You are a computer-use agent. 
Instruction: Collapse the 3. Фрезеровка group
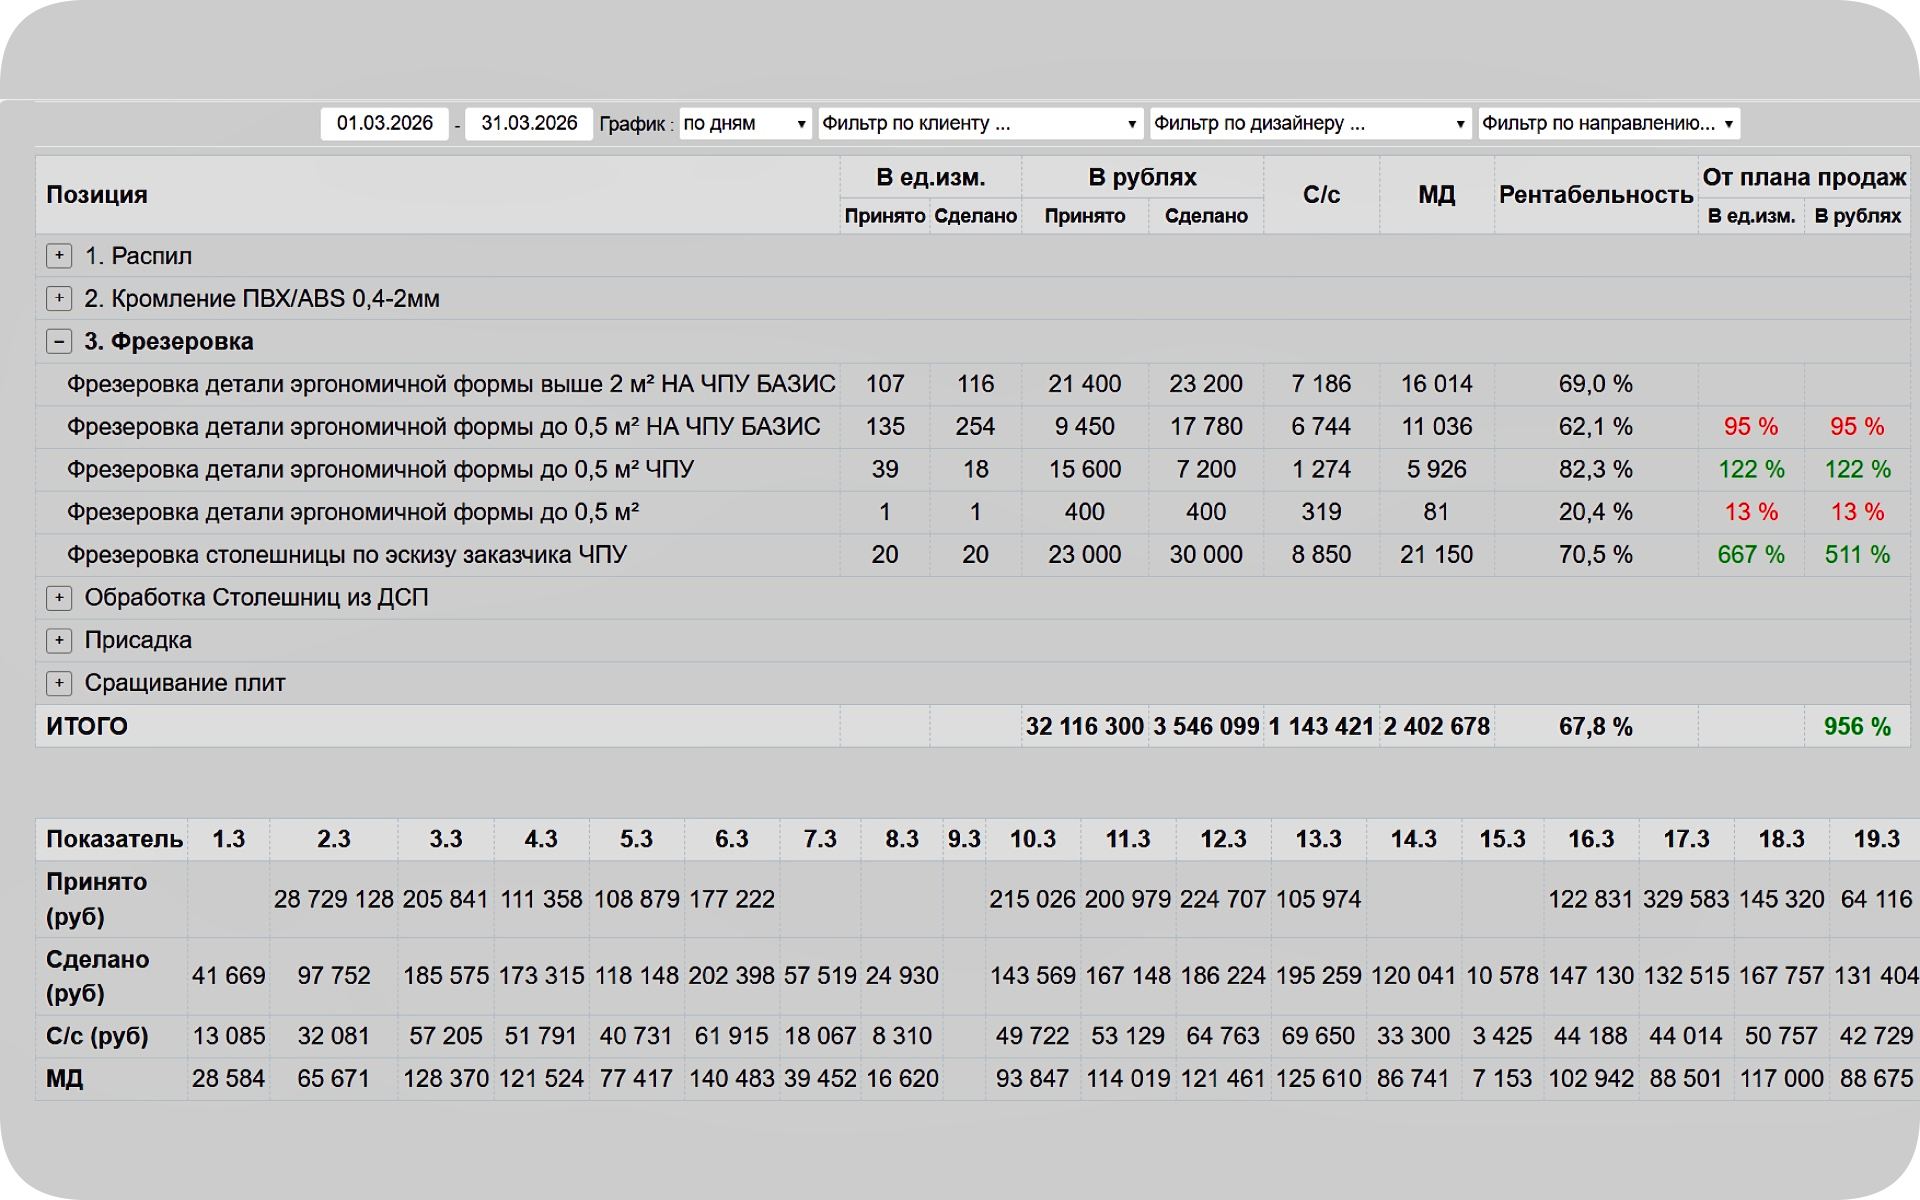pos(59,341)
